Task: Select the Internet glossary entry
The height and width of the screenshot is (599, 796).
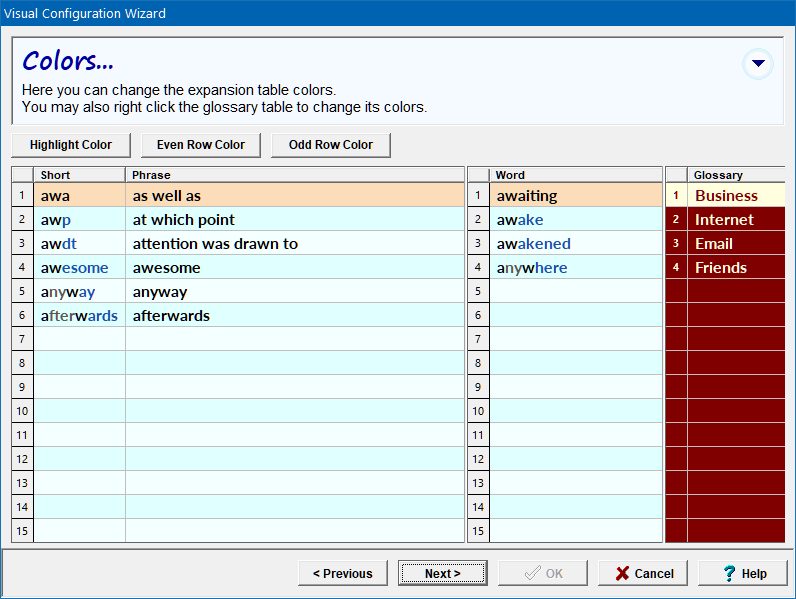Action: pos(724,220)
